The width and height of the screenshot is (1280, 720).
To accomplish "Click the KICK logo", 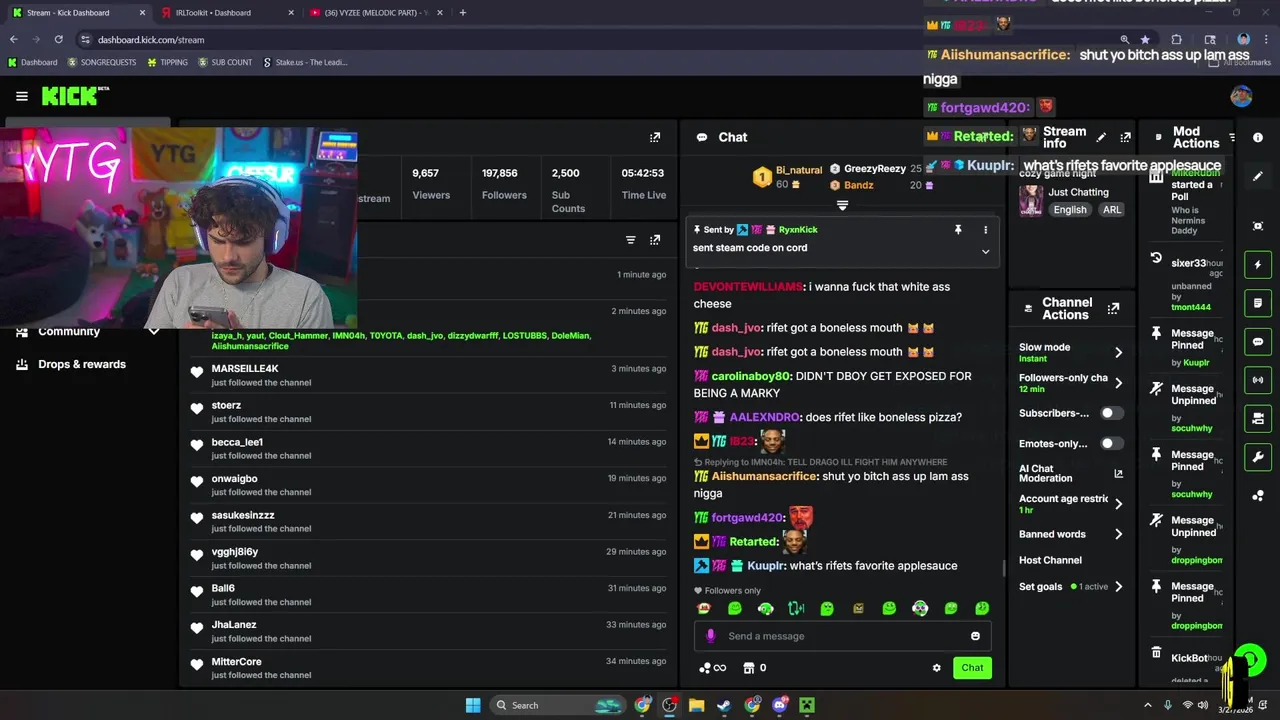I will click(x=75, y=96).
